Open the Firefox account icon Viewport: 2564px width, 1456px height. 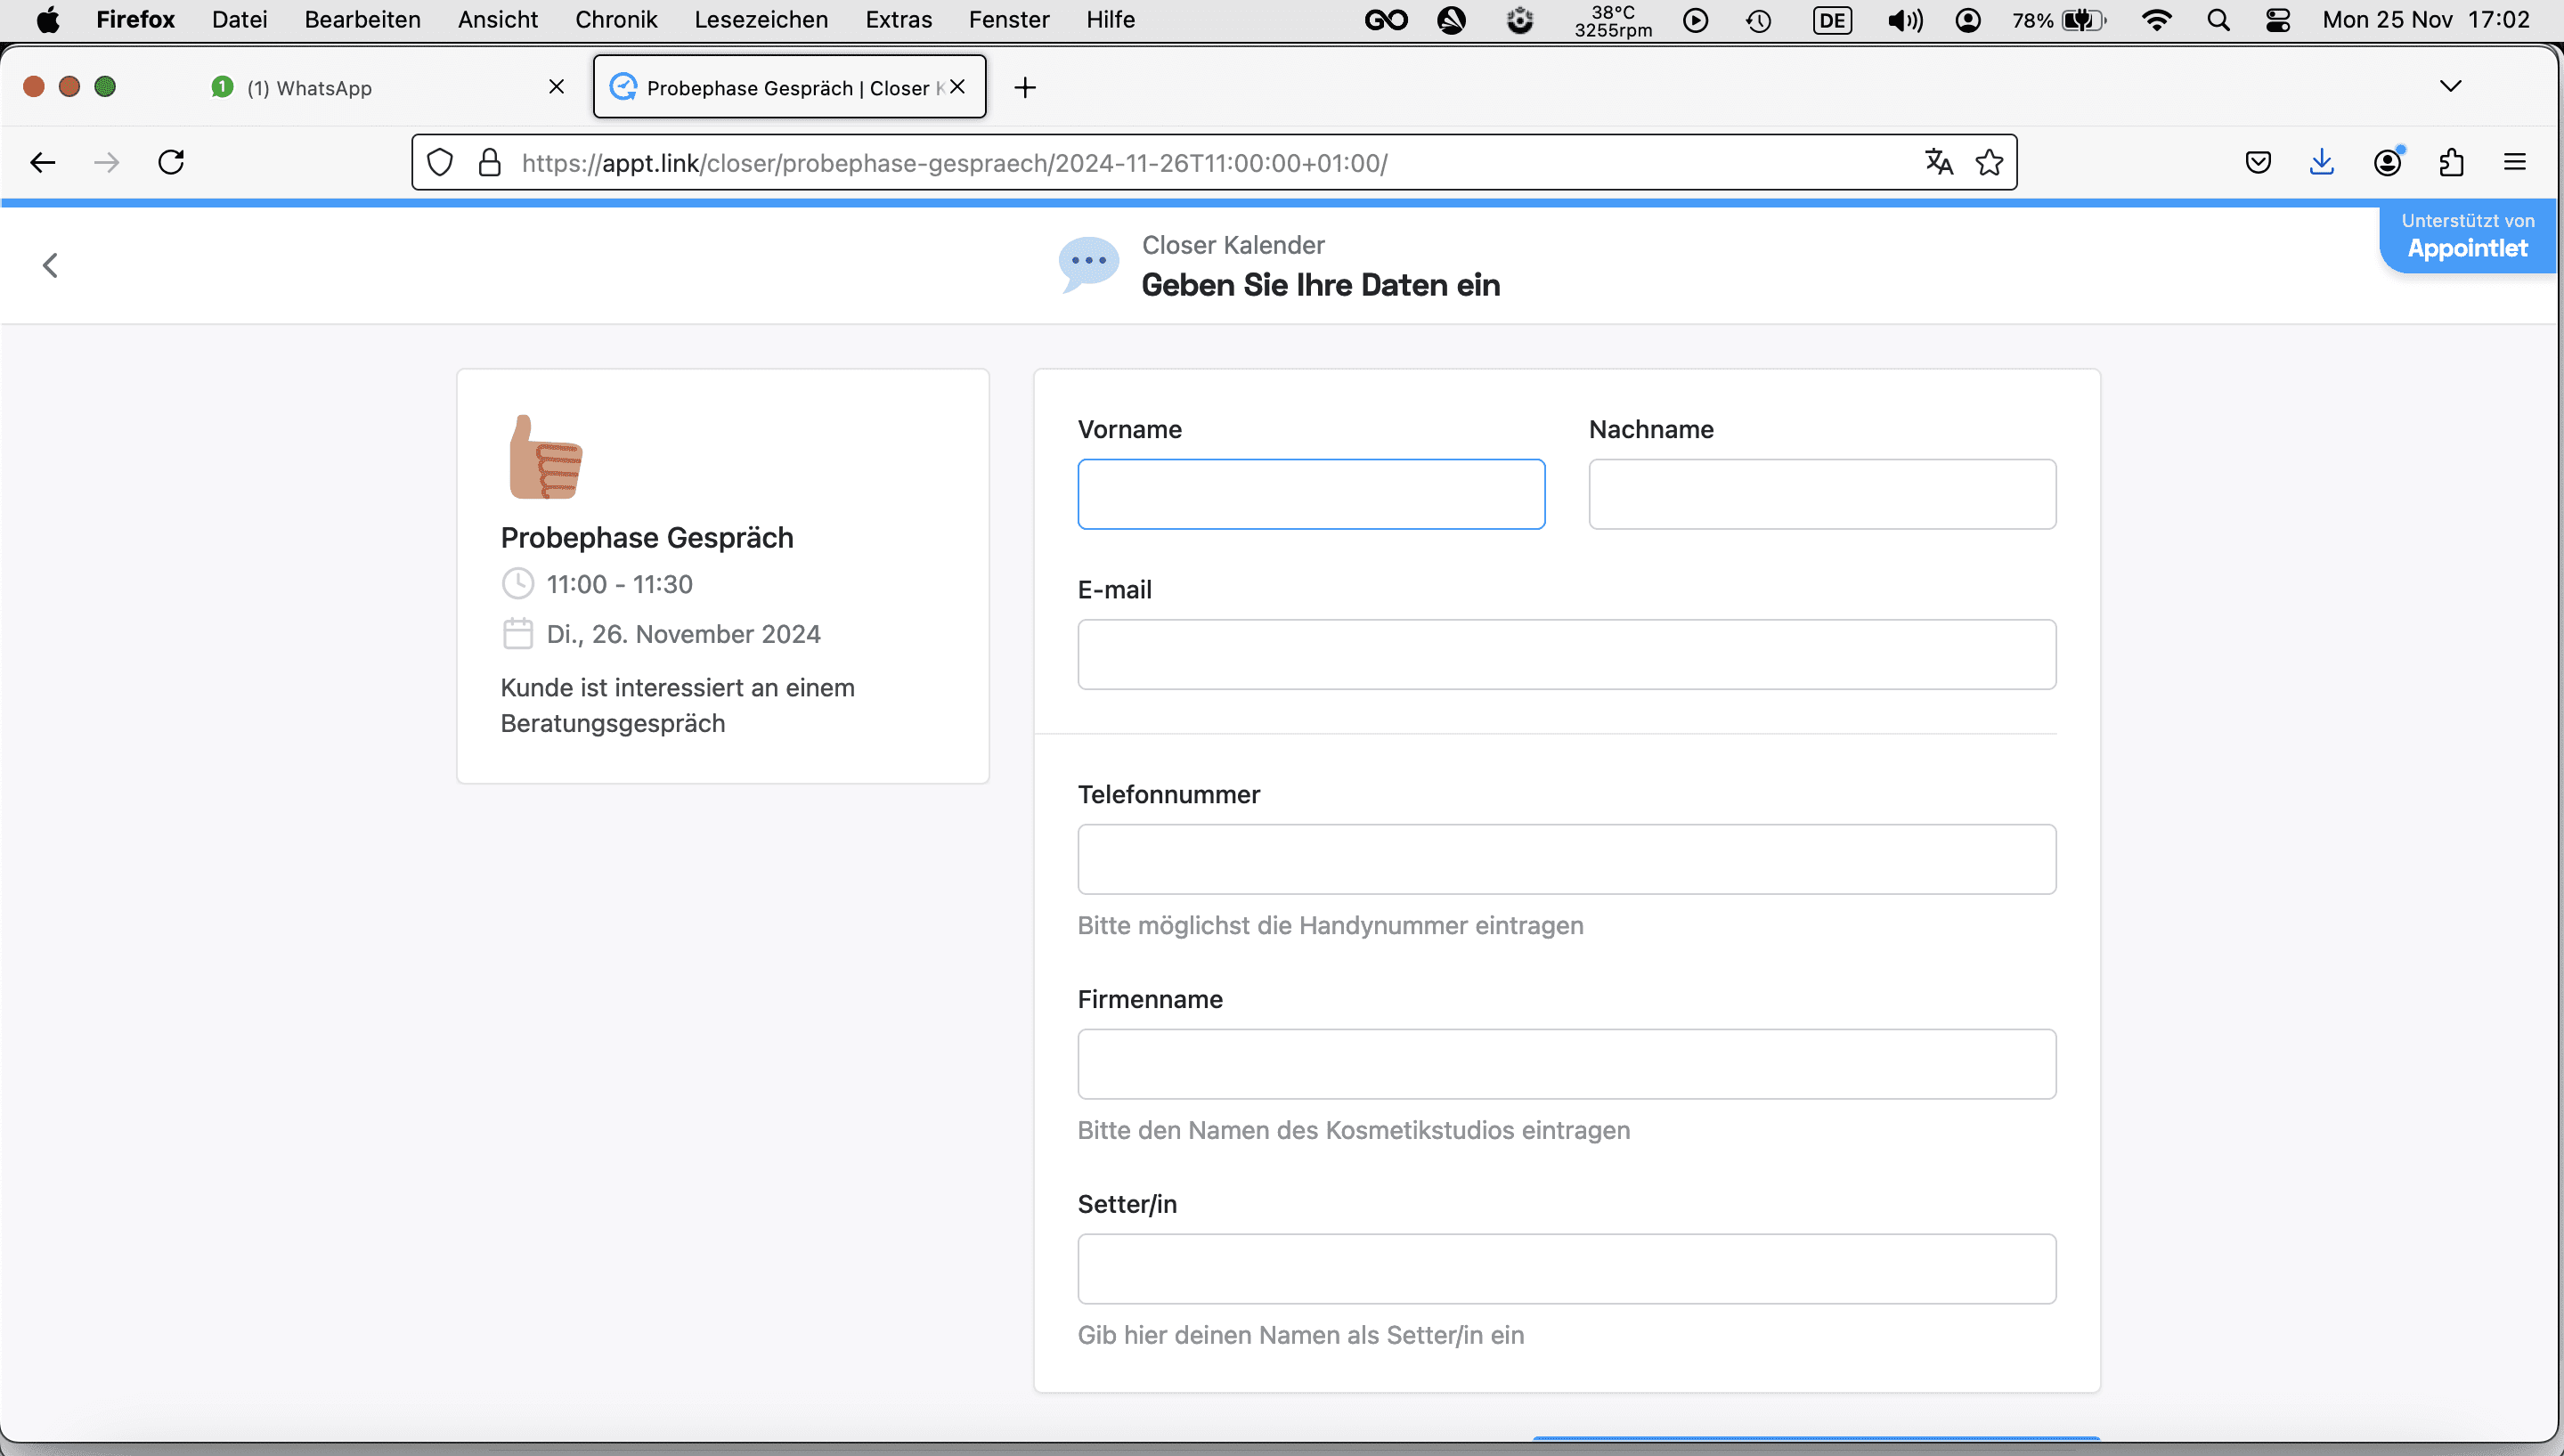click(x=2387, y=162)
